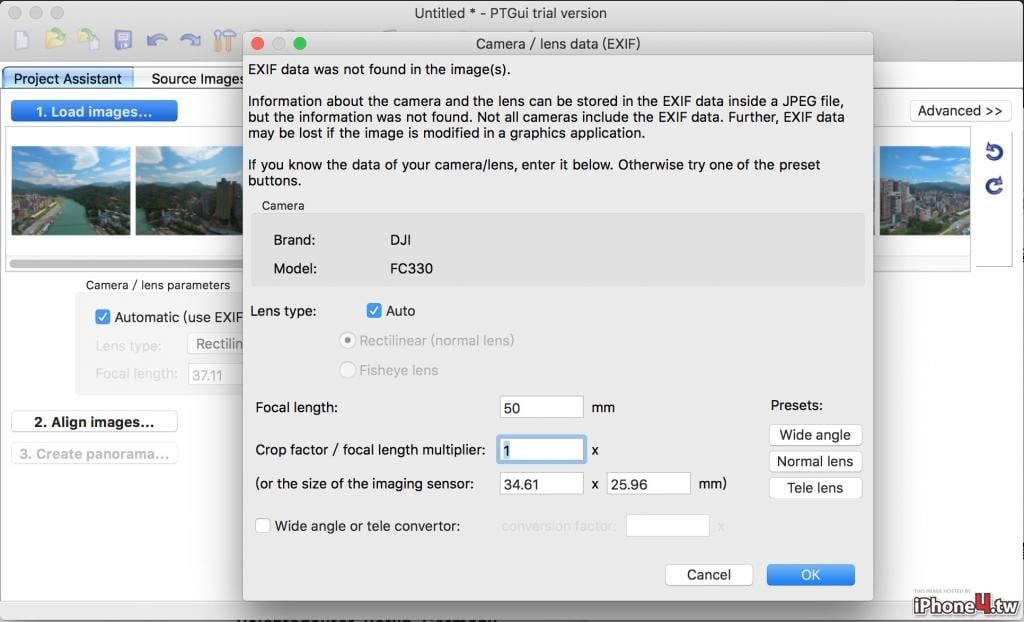Click the conversion factor input field
Viewport: 1024px width, 622px height.
coord(667,525)
